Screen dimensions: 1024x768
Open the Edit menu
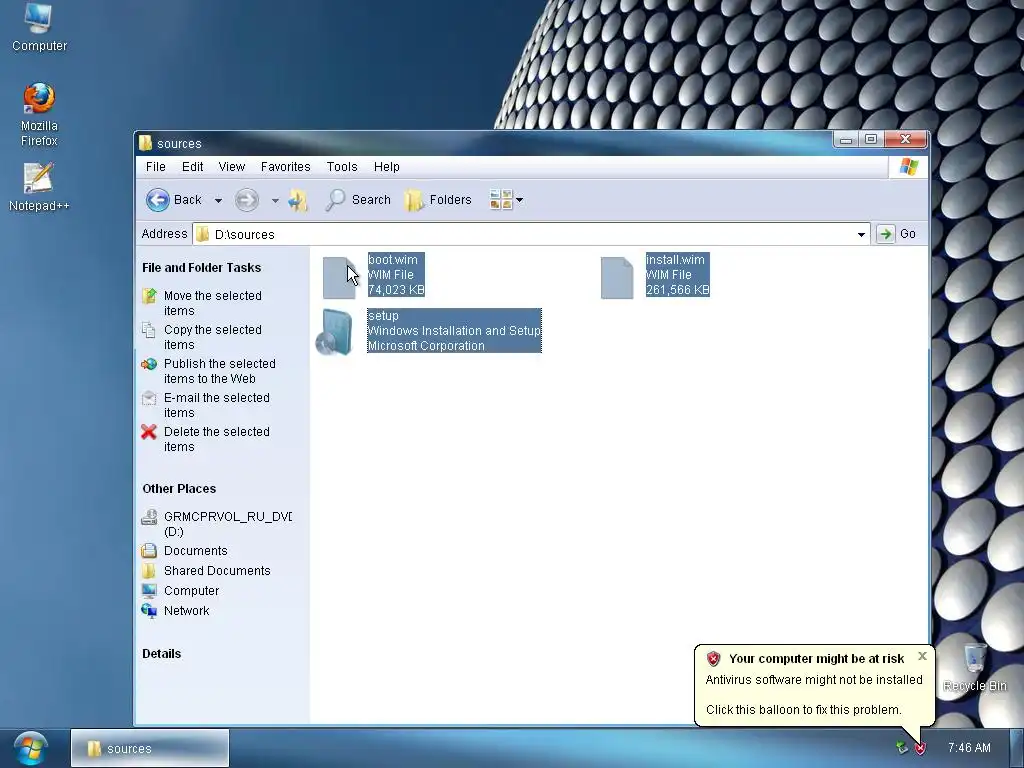193,167
